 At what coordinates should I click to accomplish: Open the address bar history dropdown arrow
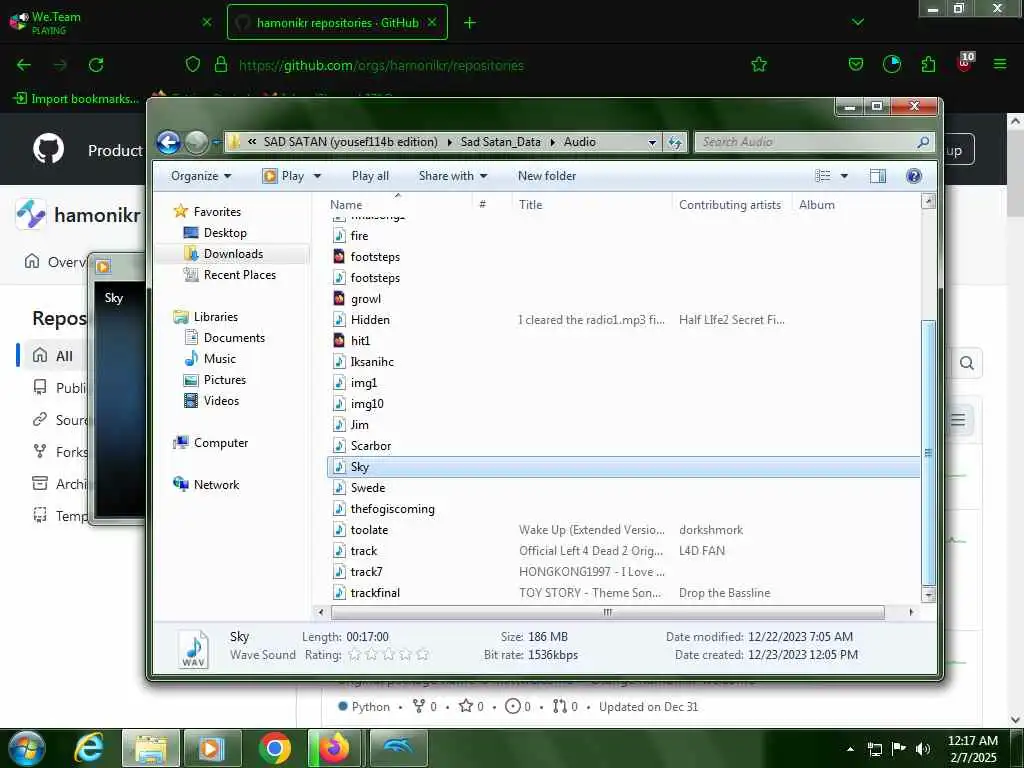pyautogui.click(x=652, y=142)
